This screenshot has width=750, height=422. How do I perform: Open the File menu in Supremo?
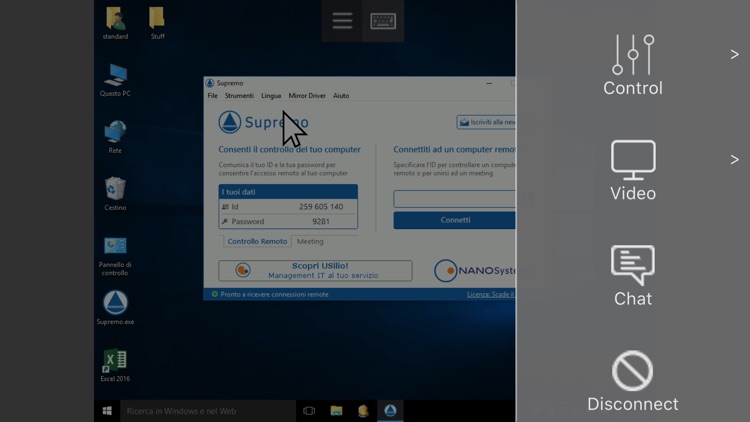(x=212, y=96)
